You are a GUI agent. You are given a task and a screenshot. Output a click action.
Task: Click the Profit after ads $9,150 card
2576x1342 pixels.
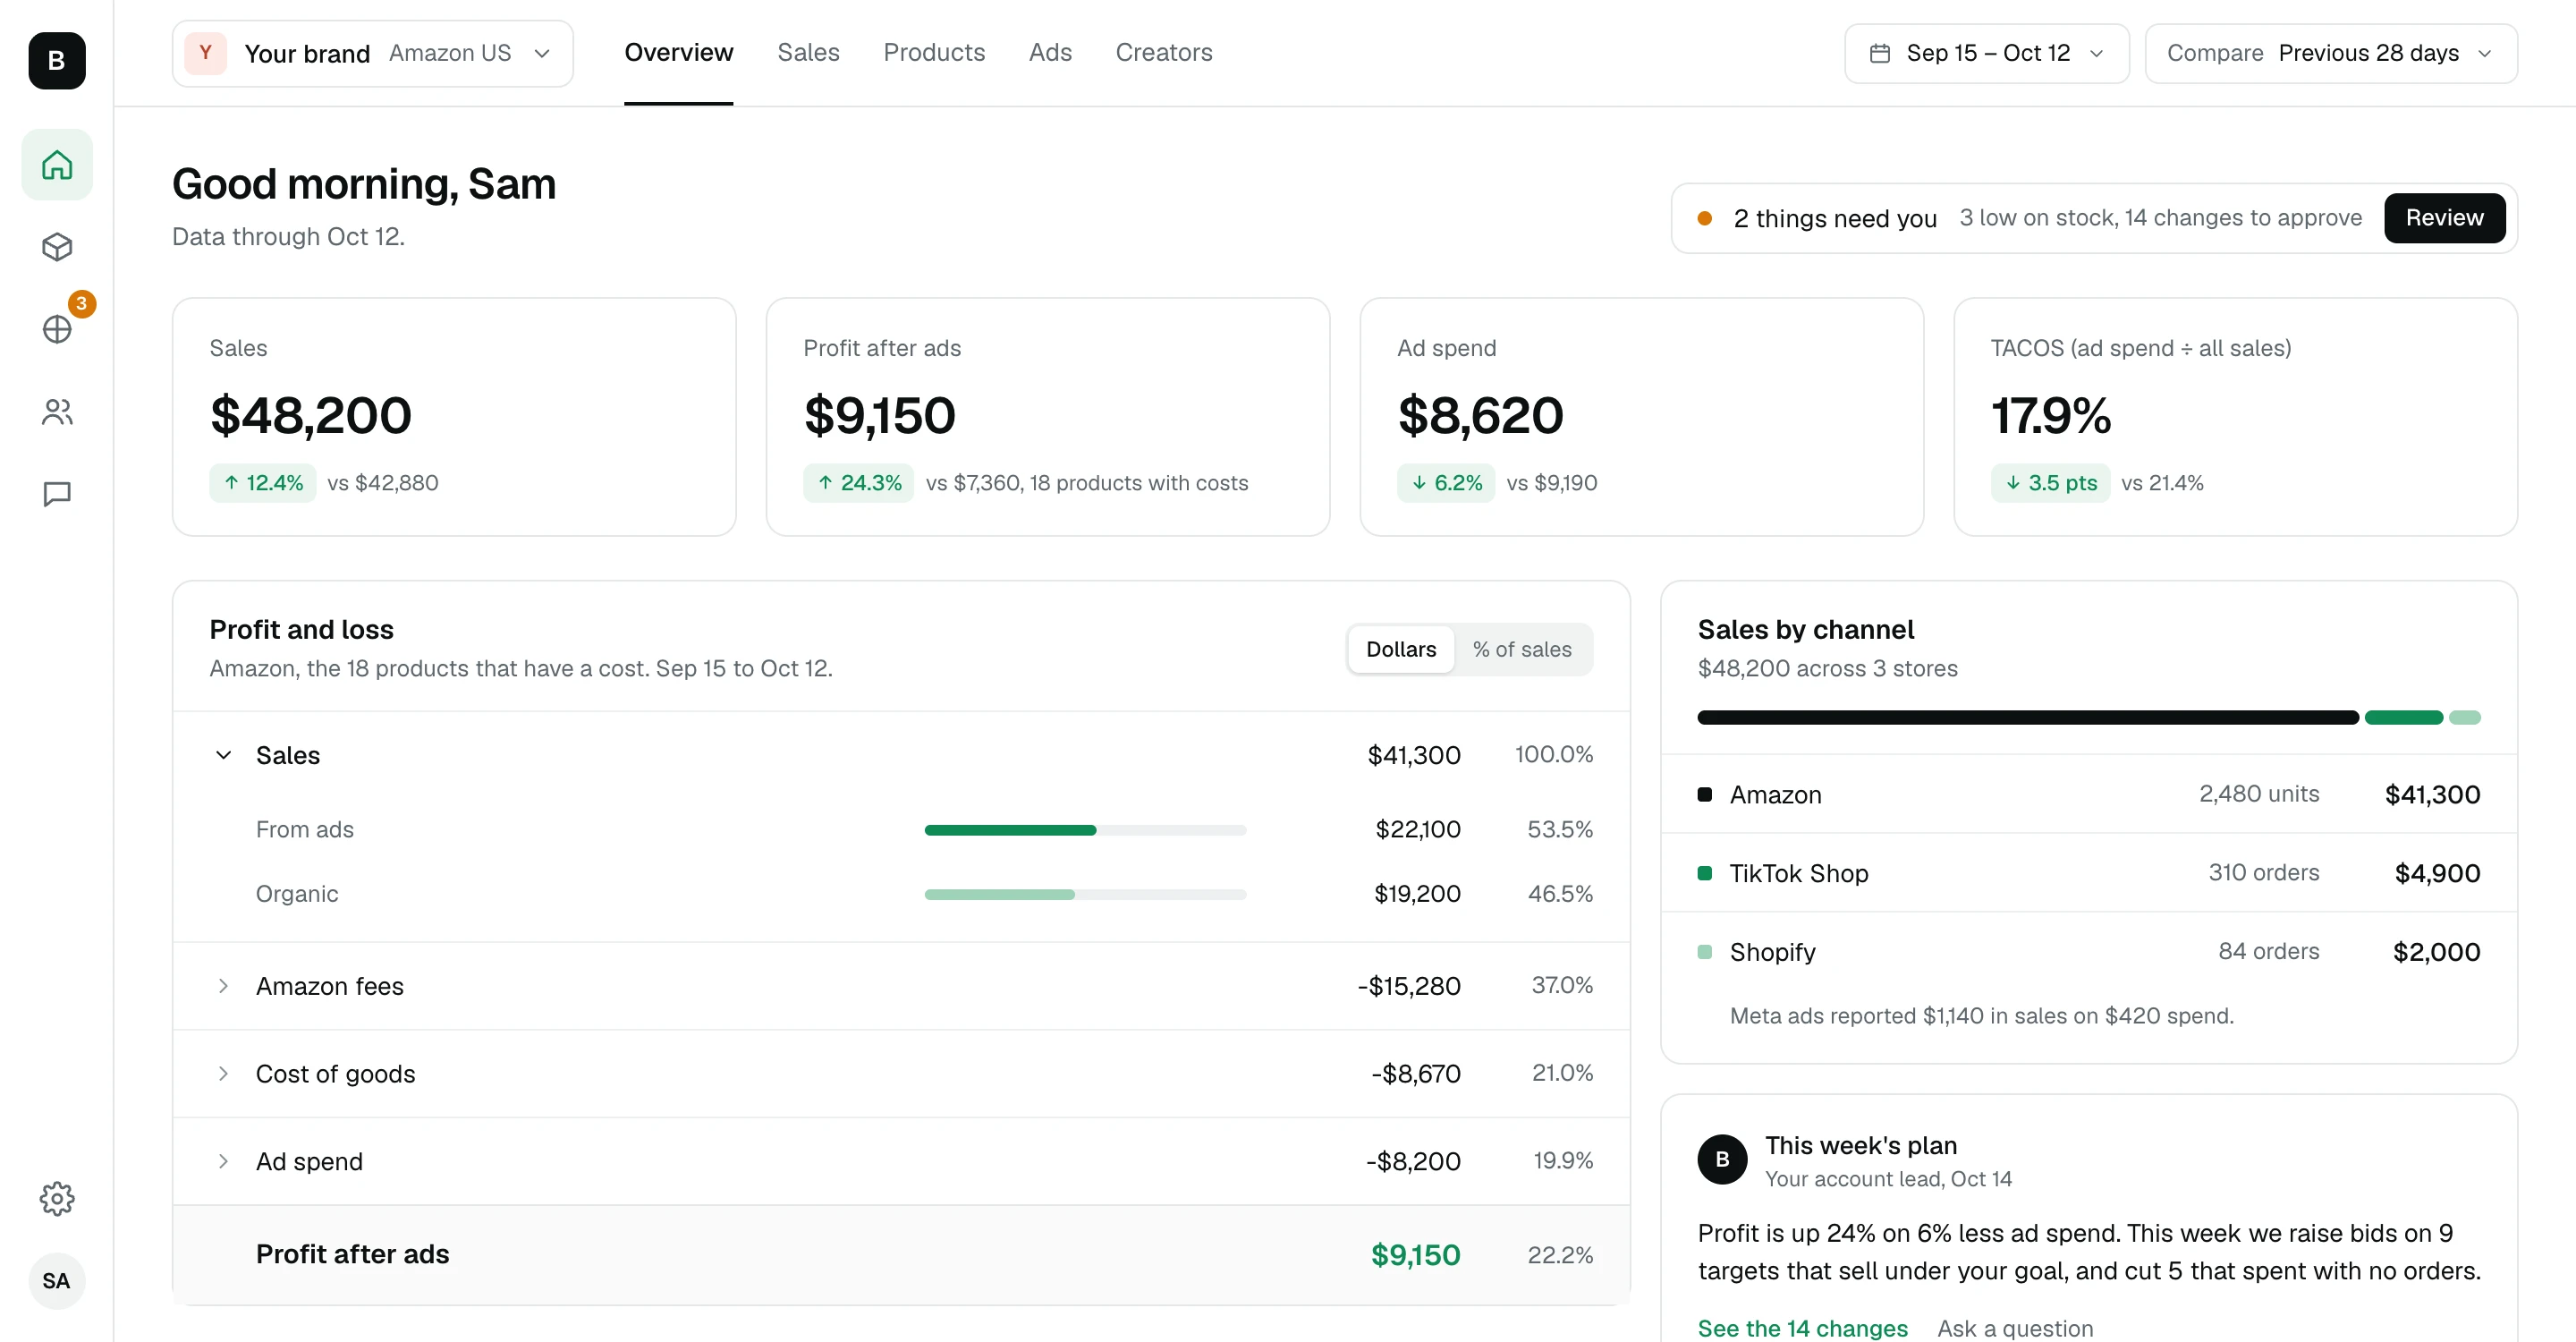click(x=1047, y=416)
